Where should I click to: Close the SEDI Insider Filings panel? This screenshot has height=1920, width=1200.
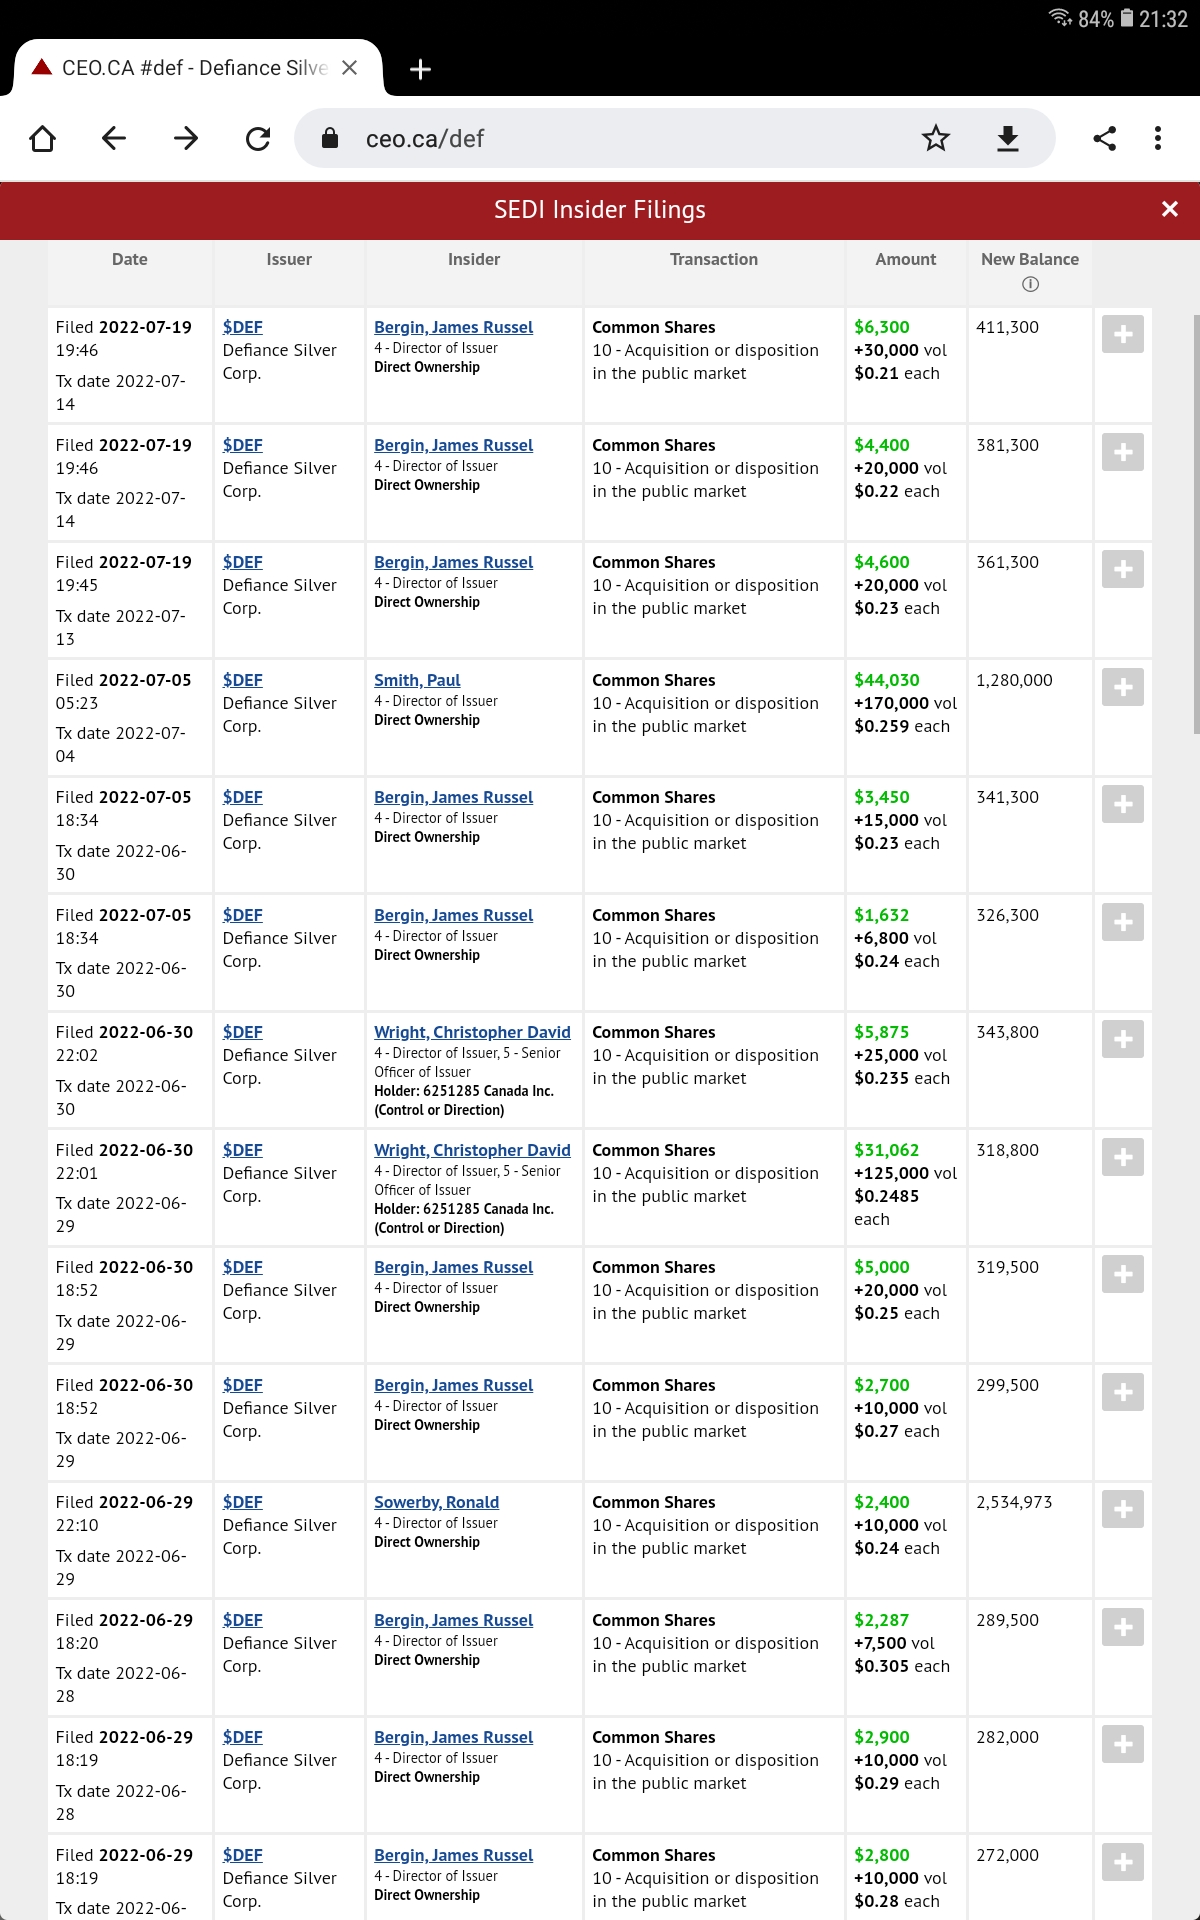click(x=1169, y=209)
